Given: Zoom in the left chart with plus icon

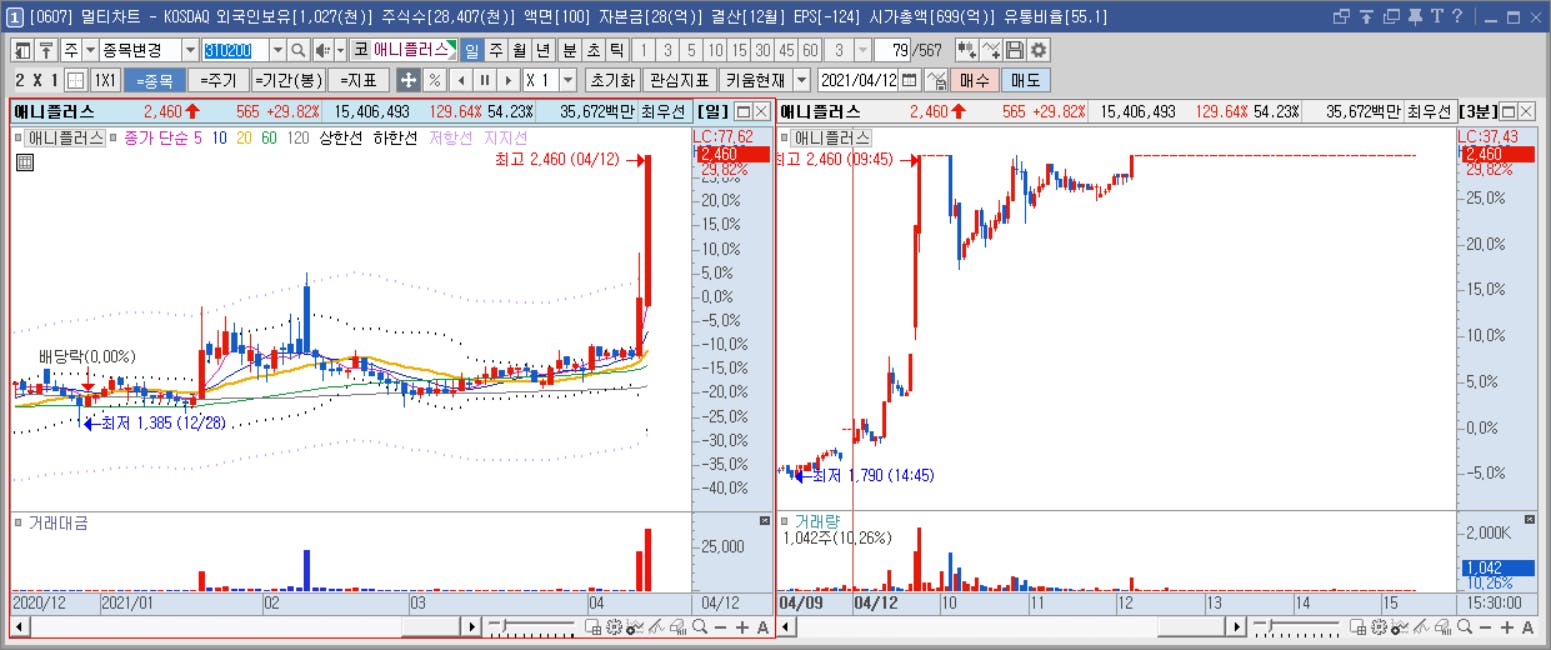Looking at the screenshot, I should 742,627.
